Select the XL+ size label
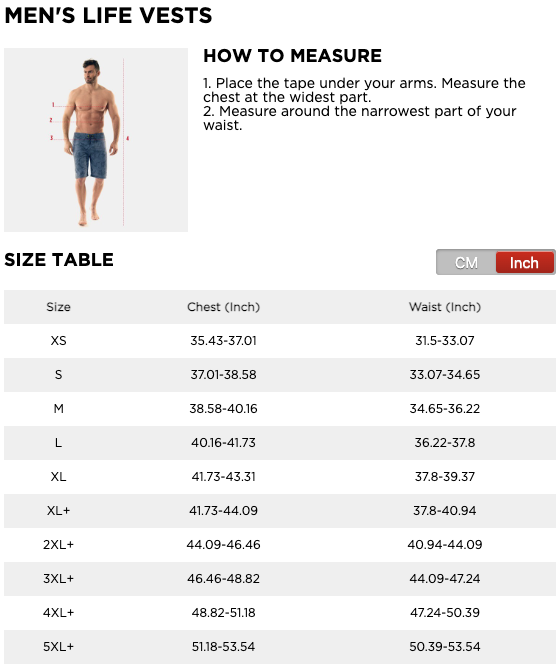Image resolution: width=558 pixels, height=666 pixels. (59, 511)
